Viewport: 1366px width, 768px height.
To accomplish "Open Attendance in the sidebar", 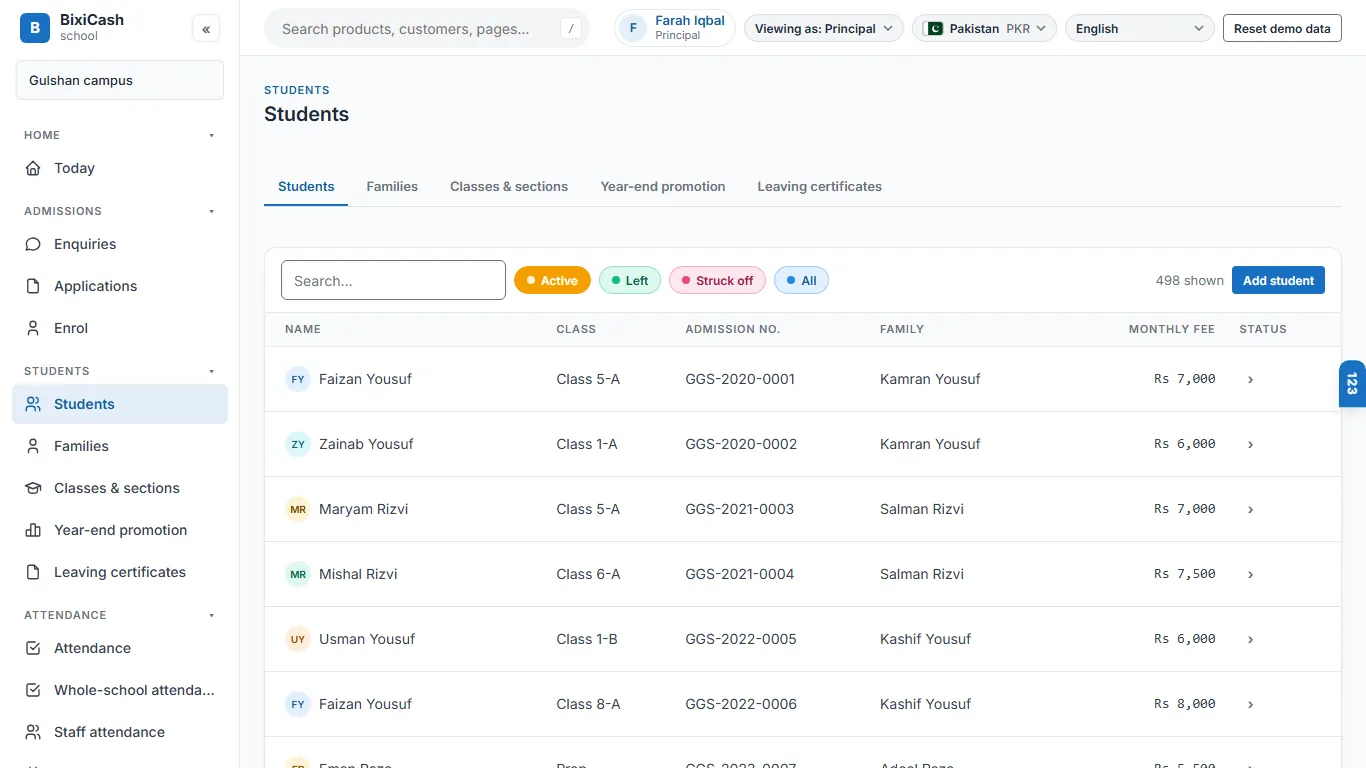I will [120, 648].
